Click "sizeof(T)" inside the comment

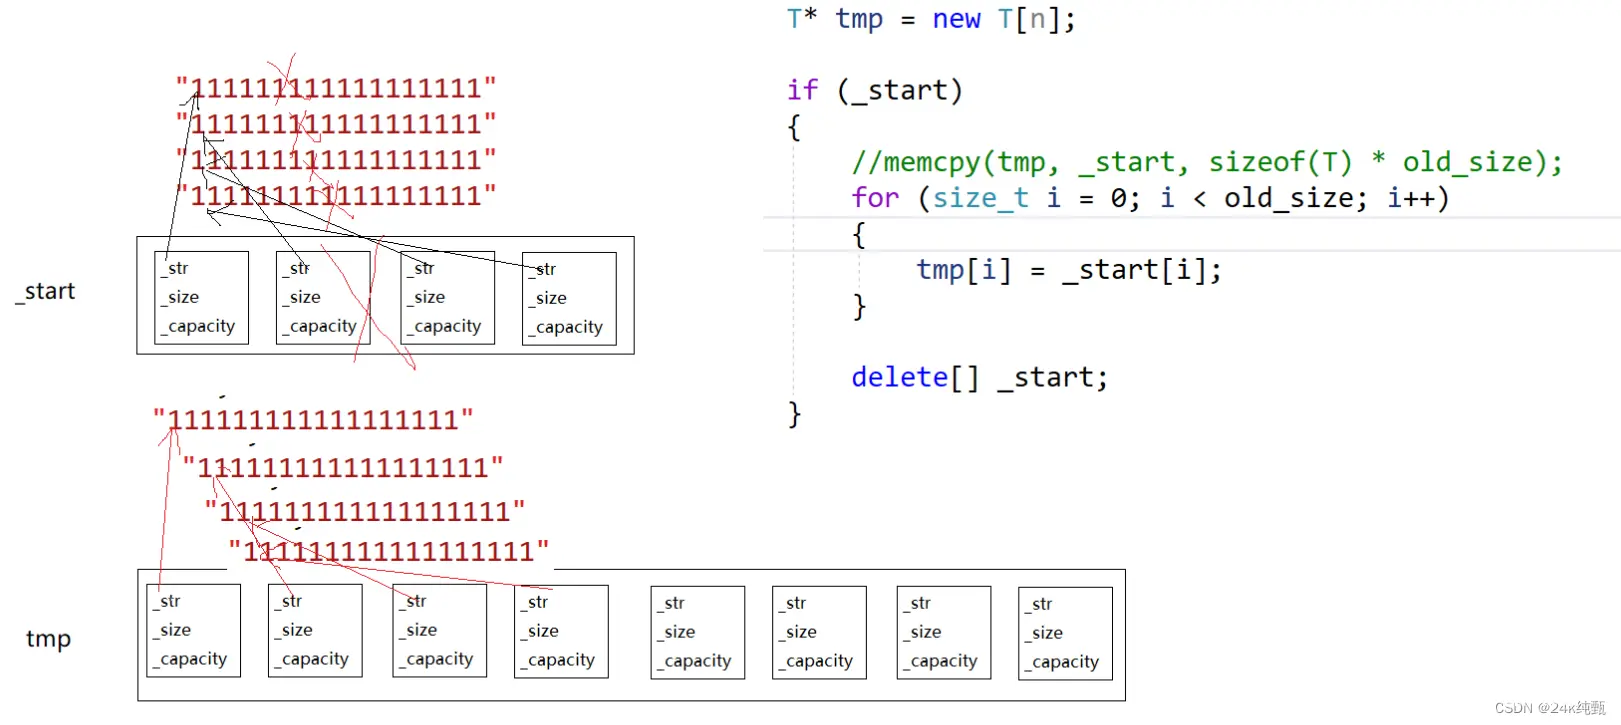click(1280, 162)
